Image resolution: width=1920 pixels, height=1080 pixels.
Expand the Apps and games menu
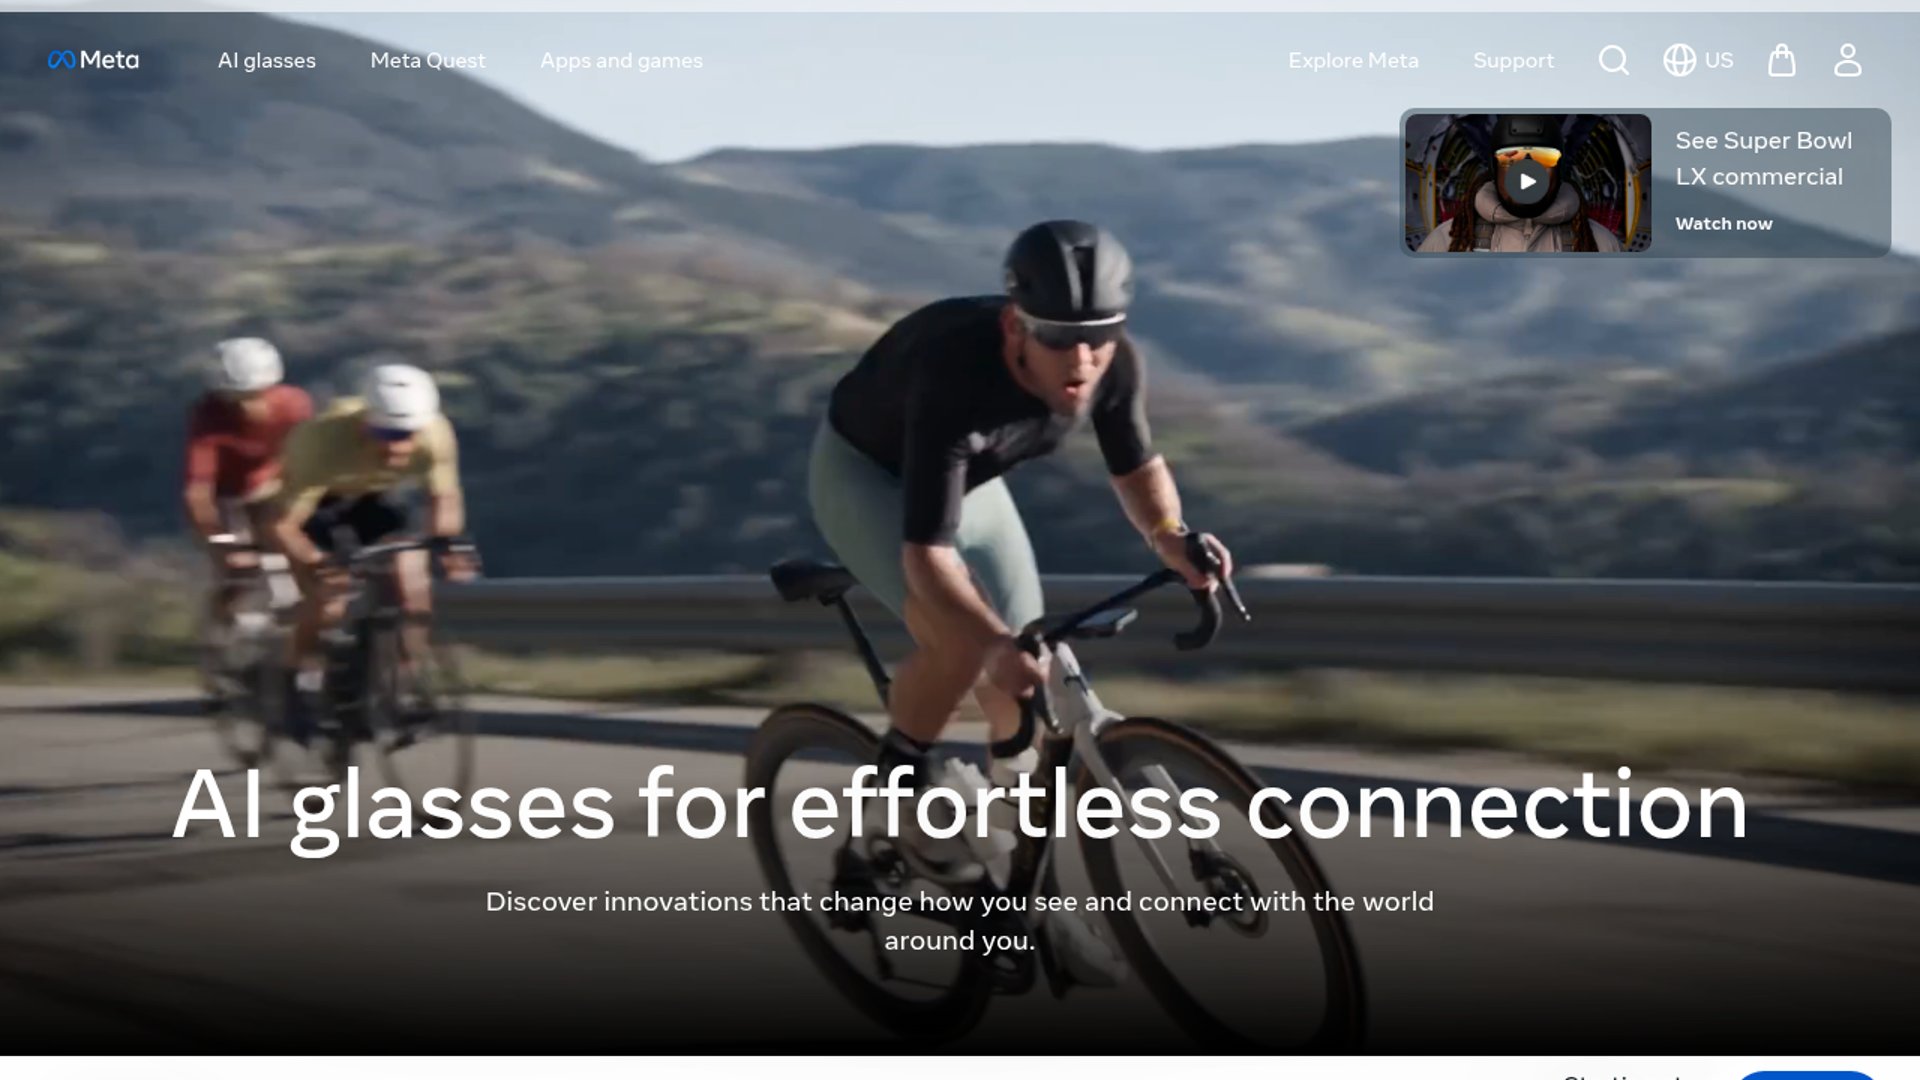[621, 60]
